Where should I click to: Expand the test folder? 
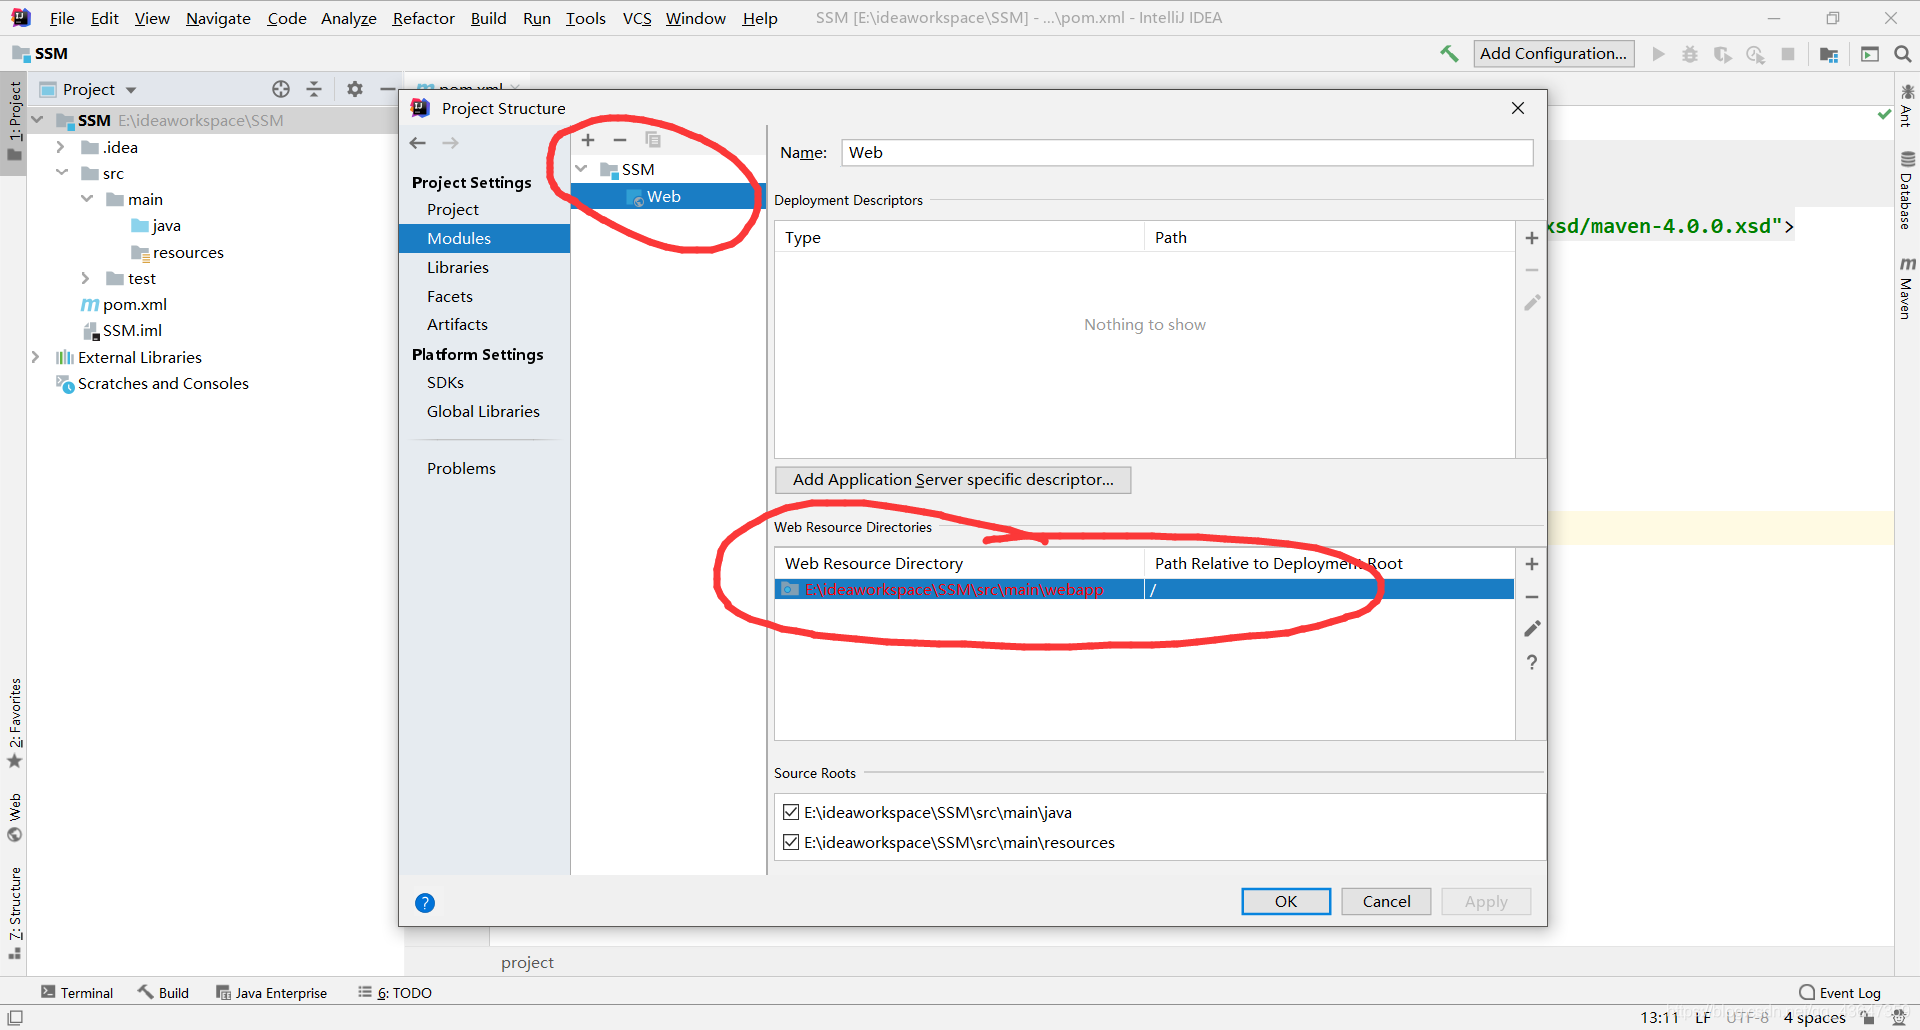point(86,278)
